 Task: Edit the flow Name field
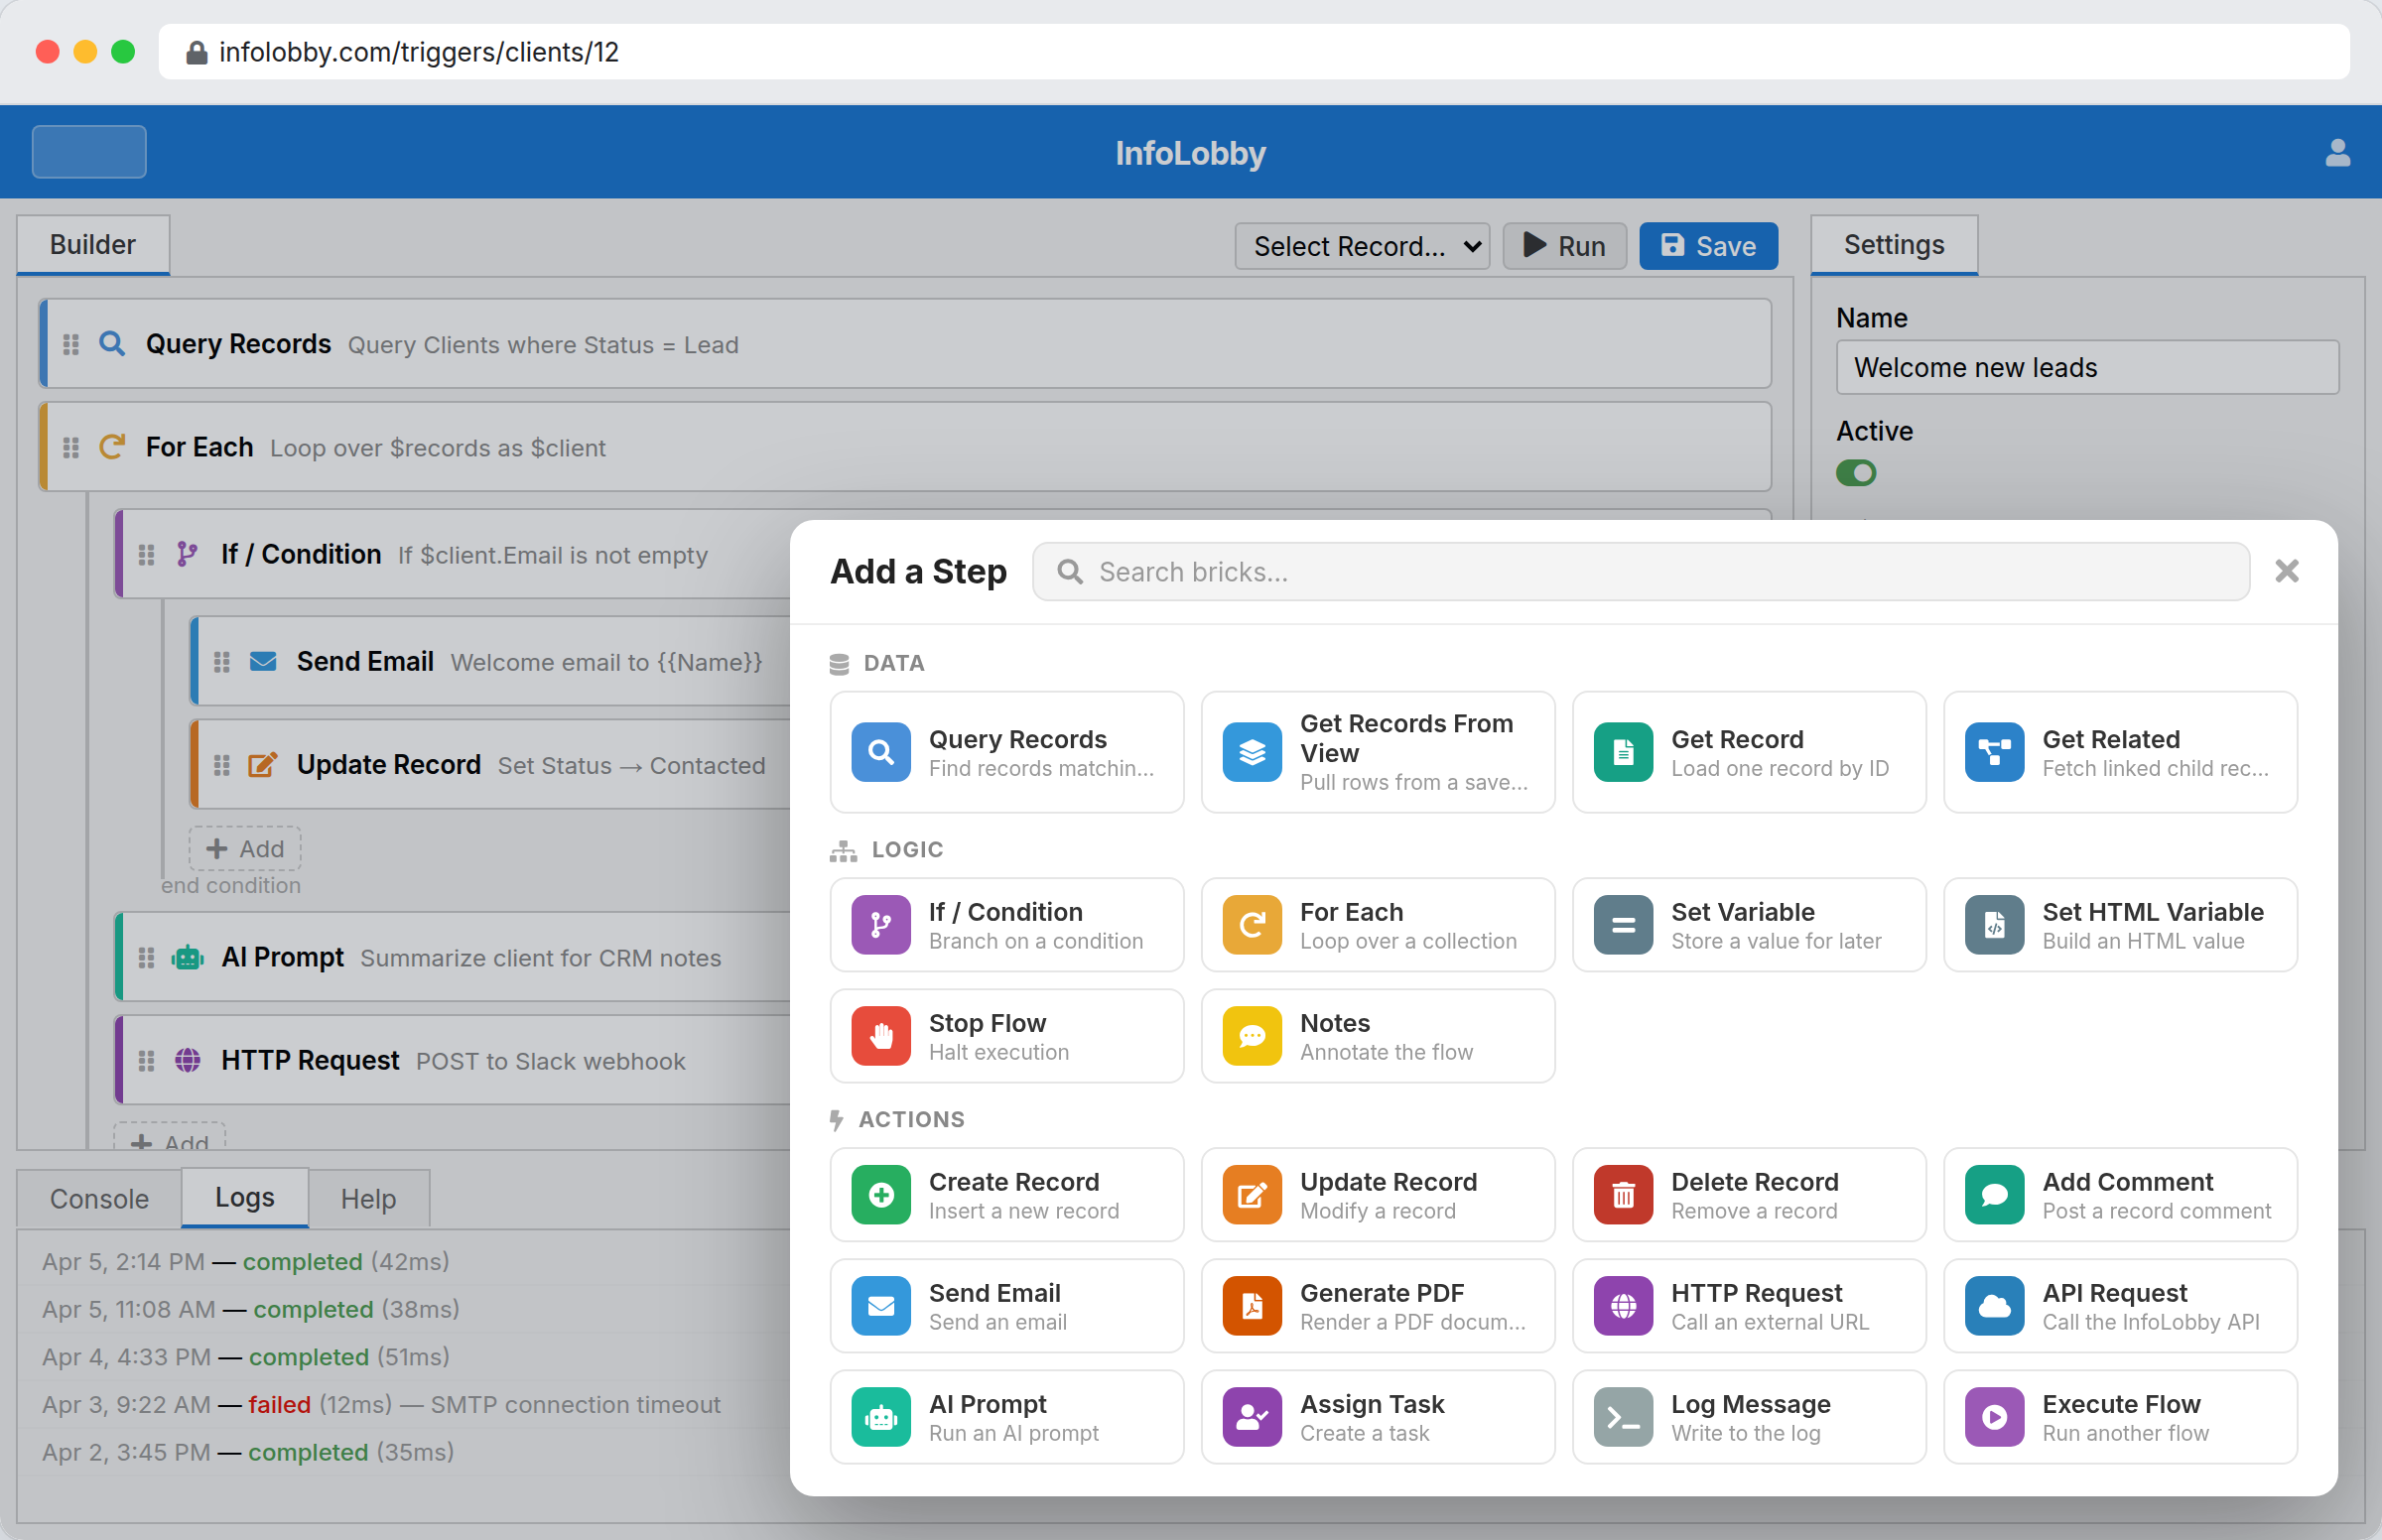click(2087, 367)
